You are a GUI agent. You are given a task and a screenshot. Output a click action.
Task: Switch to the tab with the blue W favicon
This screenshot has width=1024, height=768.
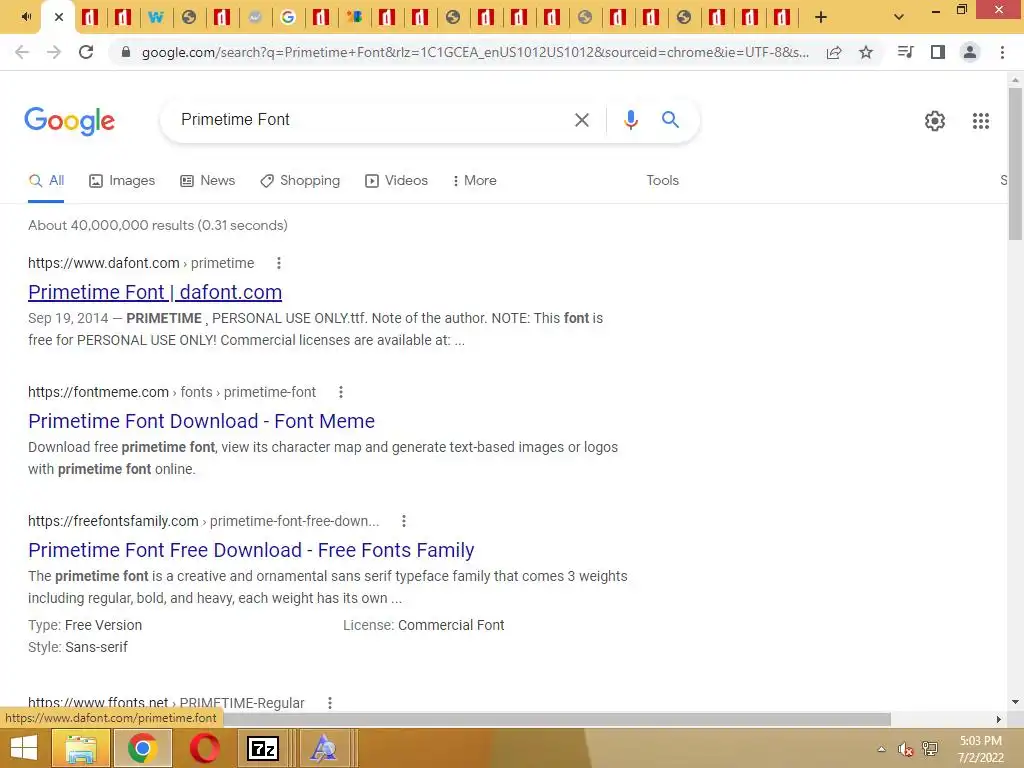(x=155, y=17)
